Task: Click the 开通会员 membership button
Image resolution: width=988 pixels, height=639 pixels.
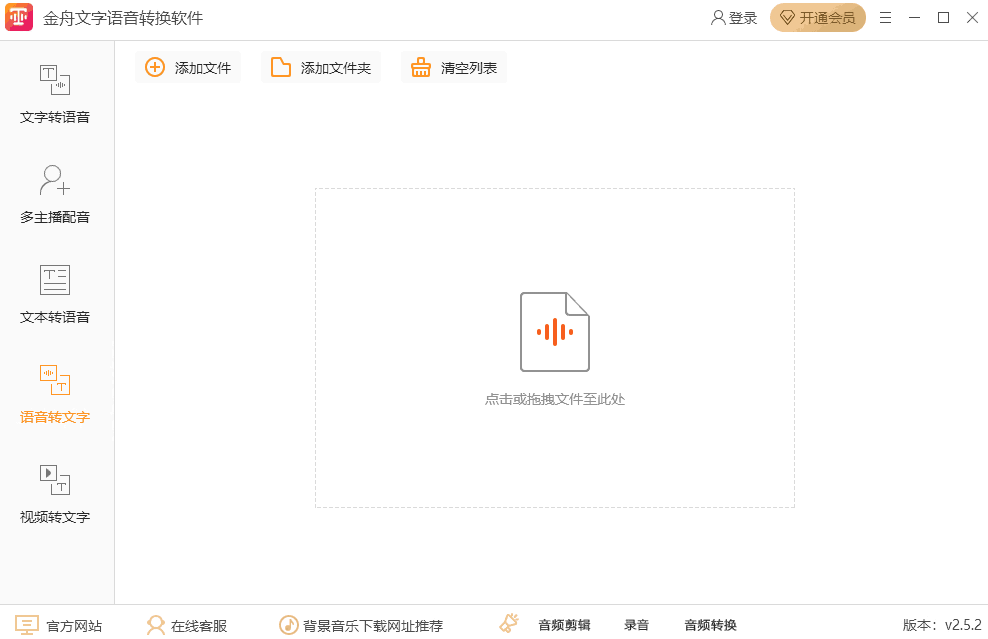Action: coord(817,17)
